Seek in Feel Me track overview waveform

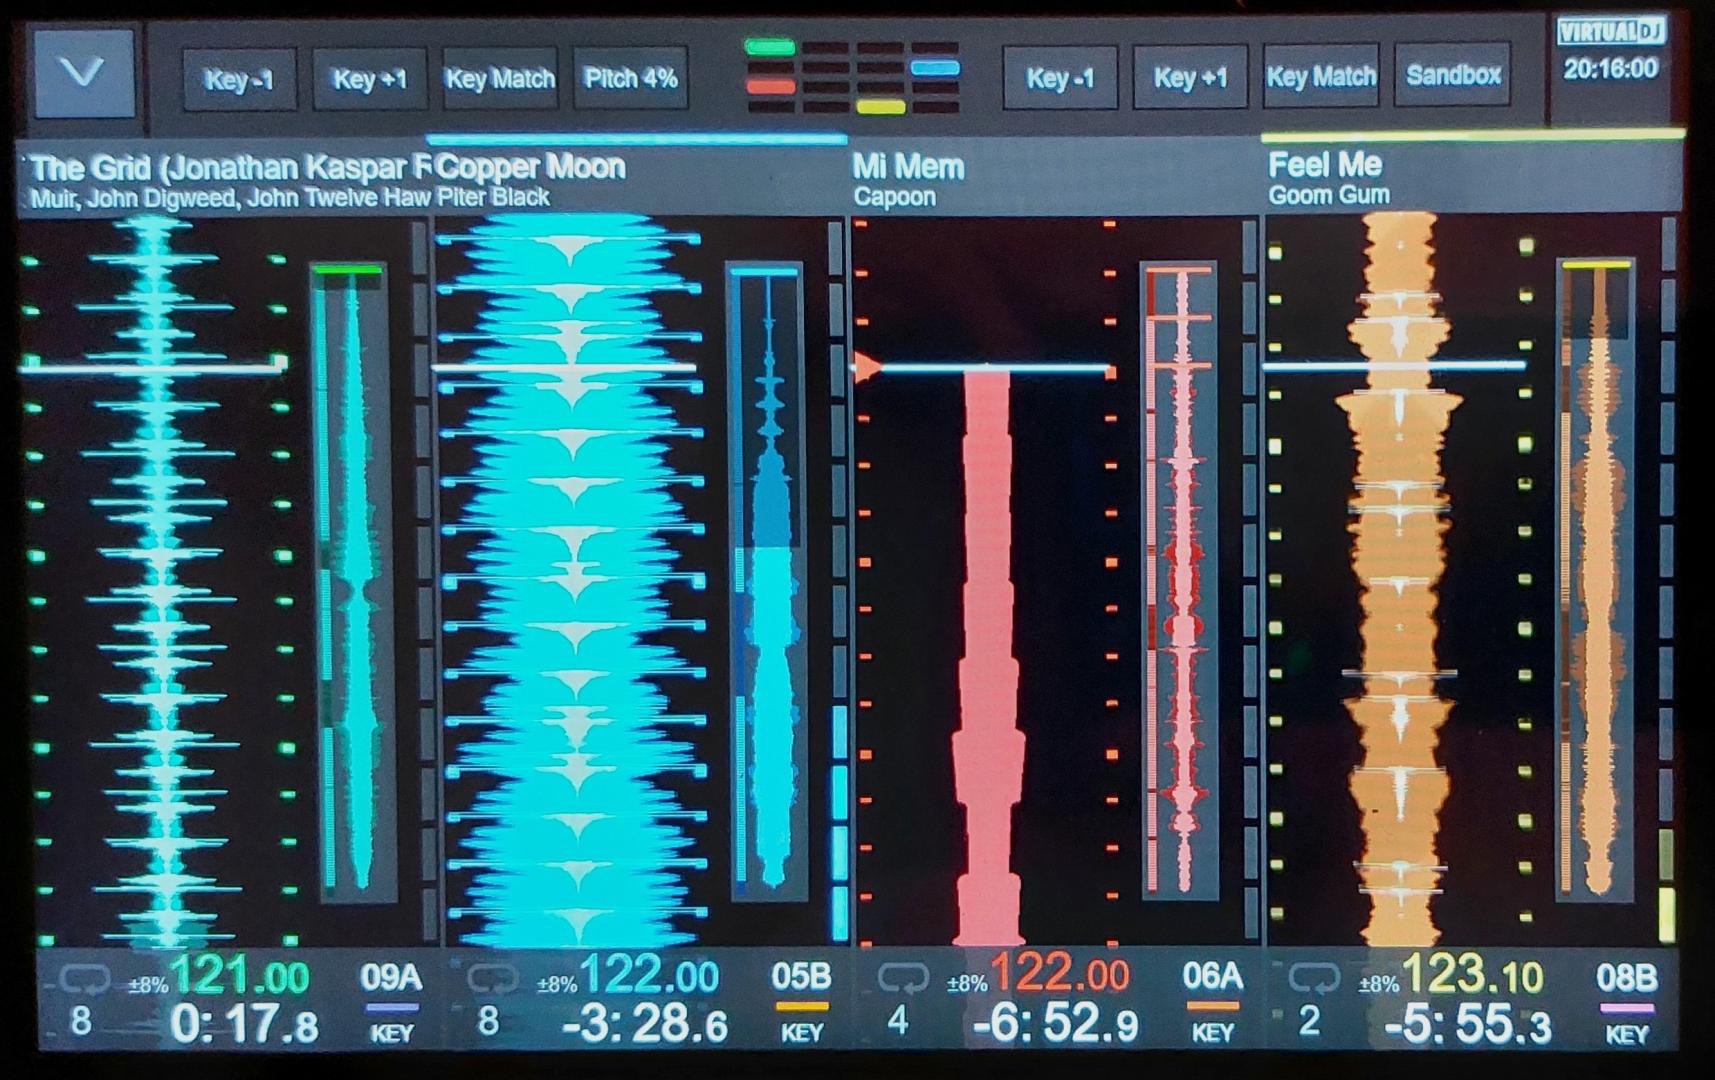click(x=1596, y=580)
